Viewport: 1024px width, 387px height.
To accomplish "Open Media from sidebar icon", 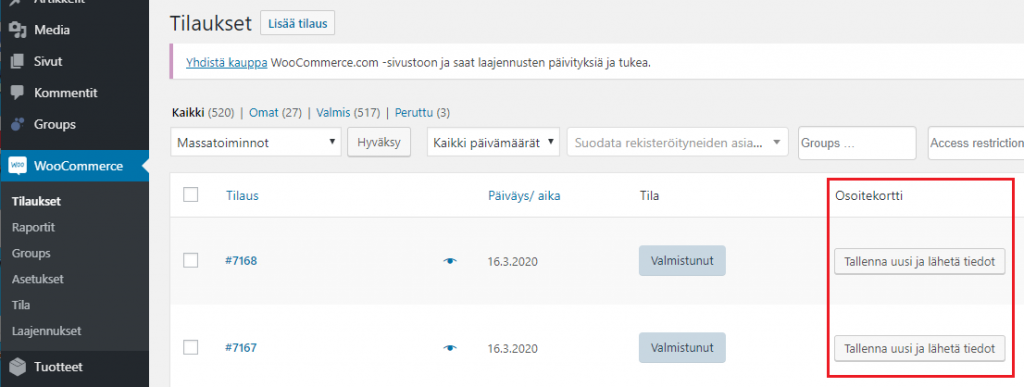I will click(18, 30).
